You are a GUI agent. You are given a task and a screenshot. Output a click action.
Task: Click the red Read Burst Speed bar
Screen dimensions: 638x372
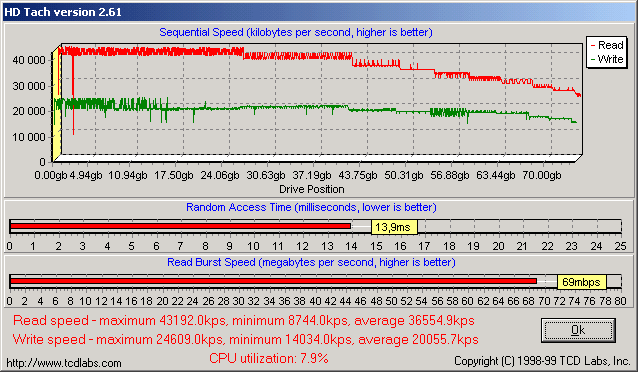pyautogui.click(x=273, y=281)
